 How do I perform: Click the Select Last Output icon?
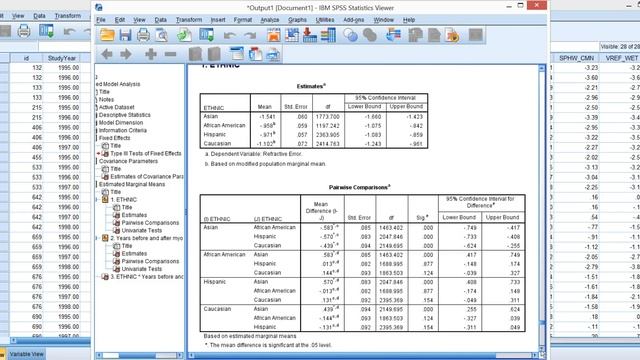click(393, 35)
